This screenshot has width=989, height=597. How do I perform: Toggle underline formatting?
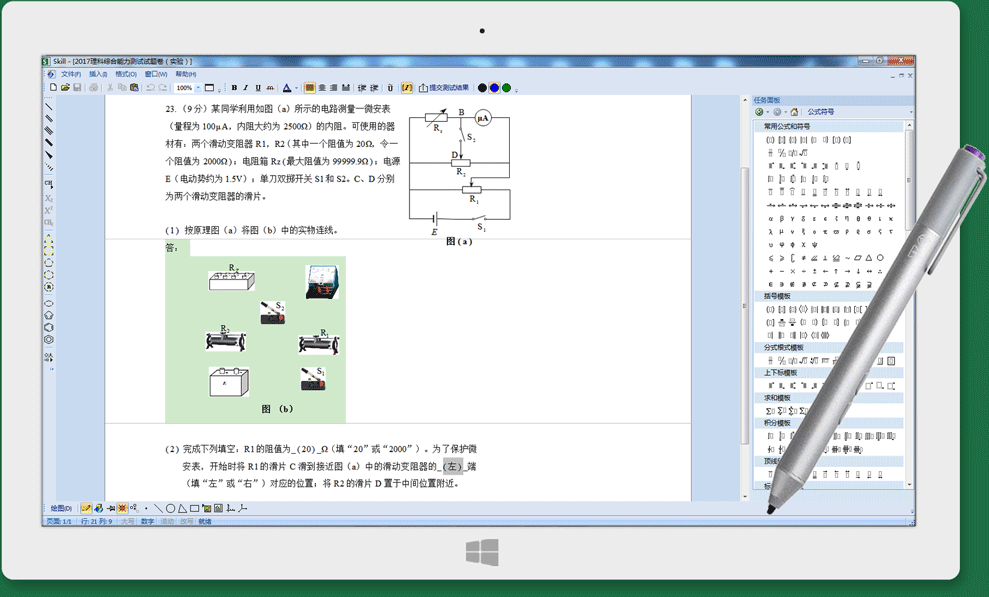(258, 88)
